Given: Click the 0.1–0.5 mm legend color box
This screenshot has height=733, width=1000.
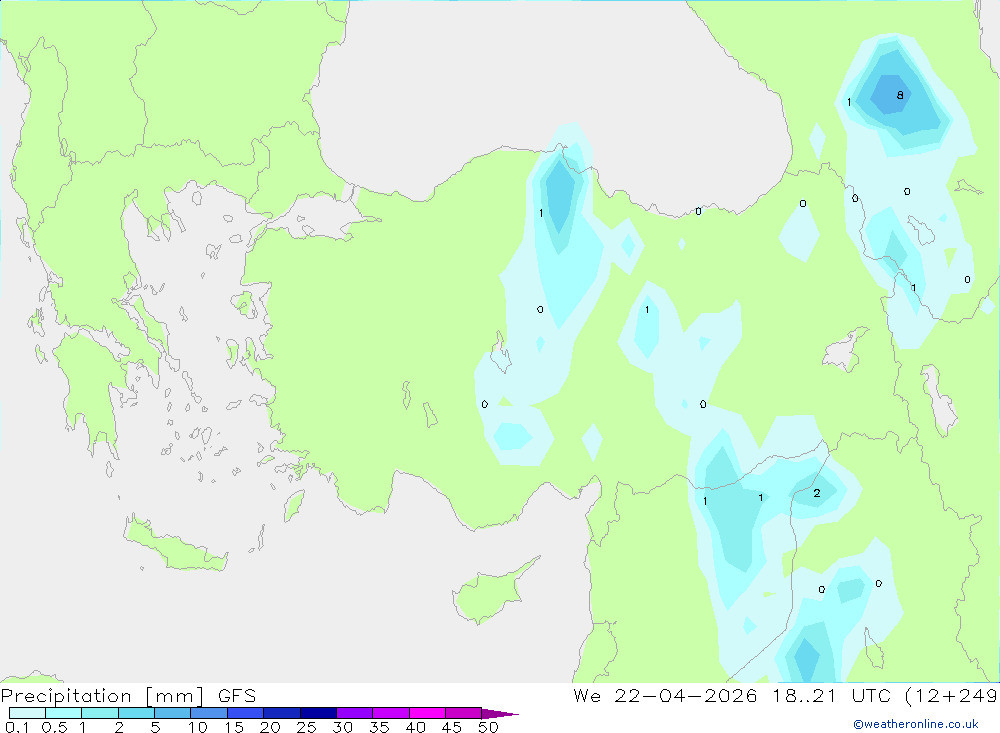Looking at the screenshot, I should click(x=27, y=713).
